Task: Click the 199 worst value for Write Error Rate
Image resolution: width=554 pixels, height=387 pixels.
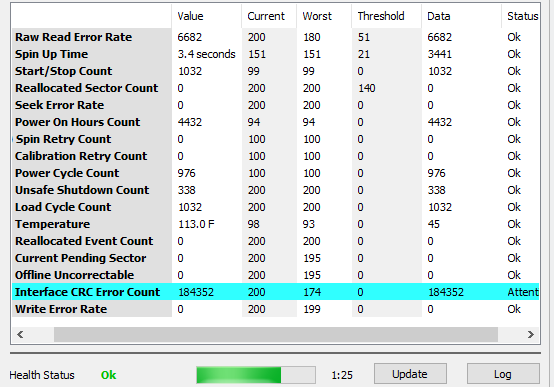Action: point(312,309)
